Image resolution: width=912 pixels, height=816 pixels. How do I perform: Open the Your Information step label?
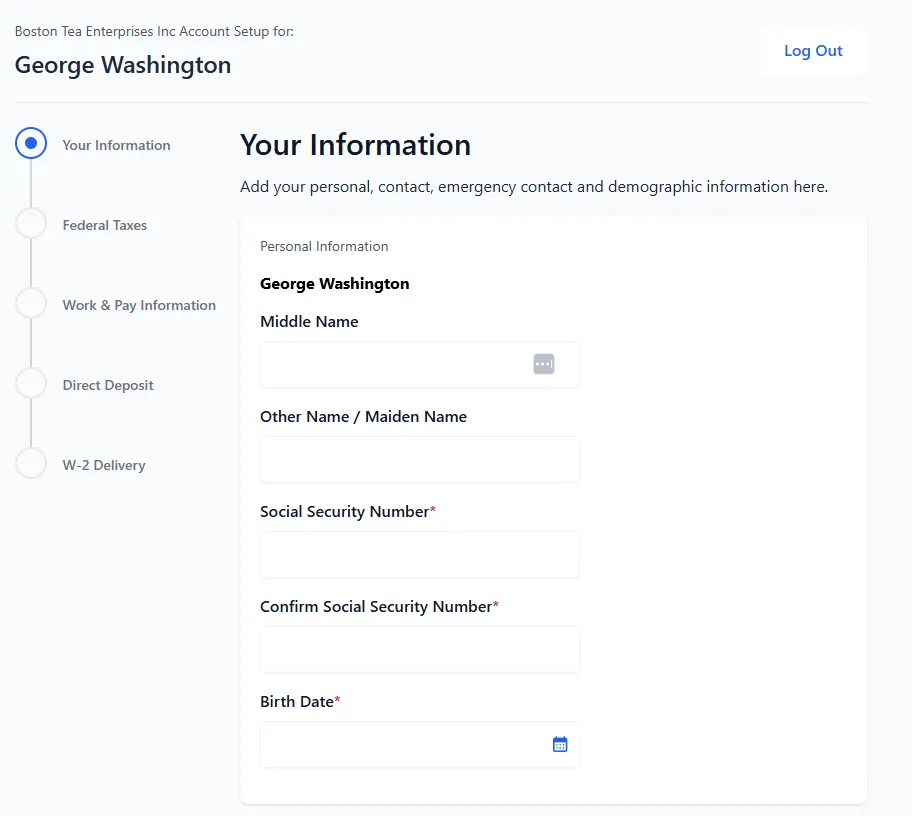116,145
